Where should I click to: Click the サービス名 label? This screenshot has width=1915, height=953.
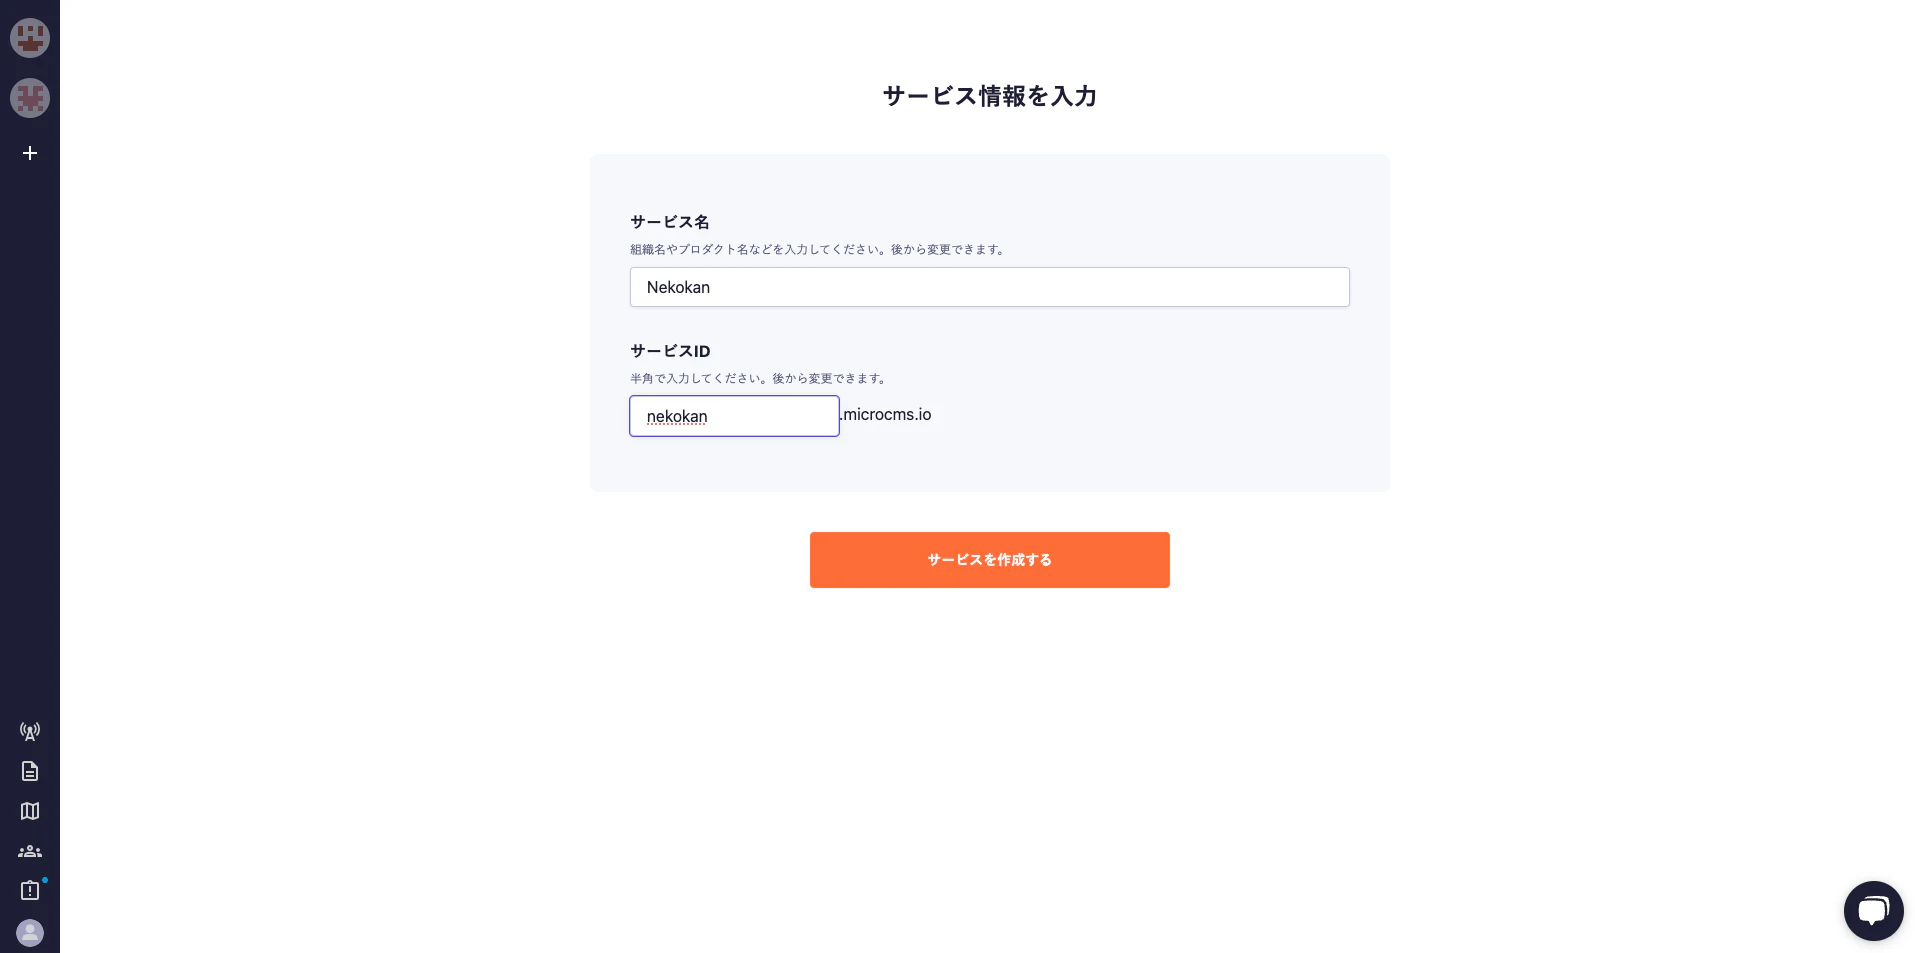point(670,222)
